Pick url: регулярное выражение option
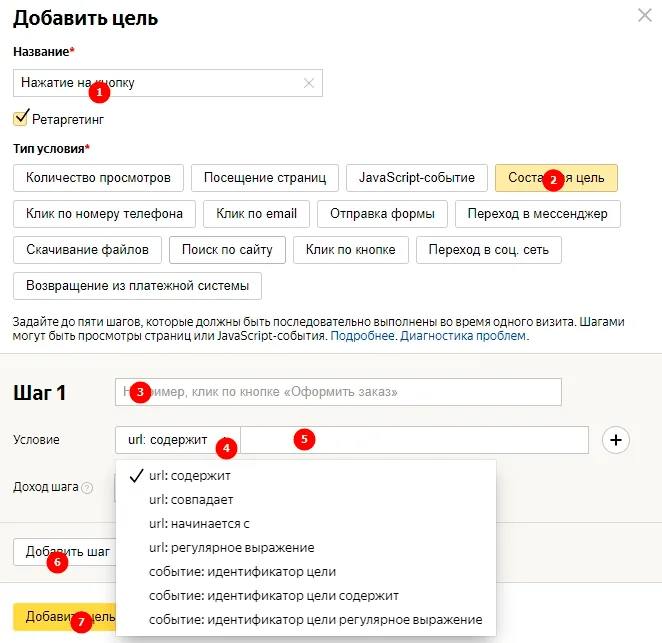 coord(231,548)
